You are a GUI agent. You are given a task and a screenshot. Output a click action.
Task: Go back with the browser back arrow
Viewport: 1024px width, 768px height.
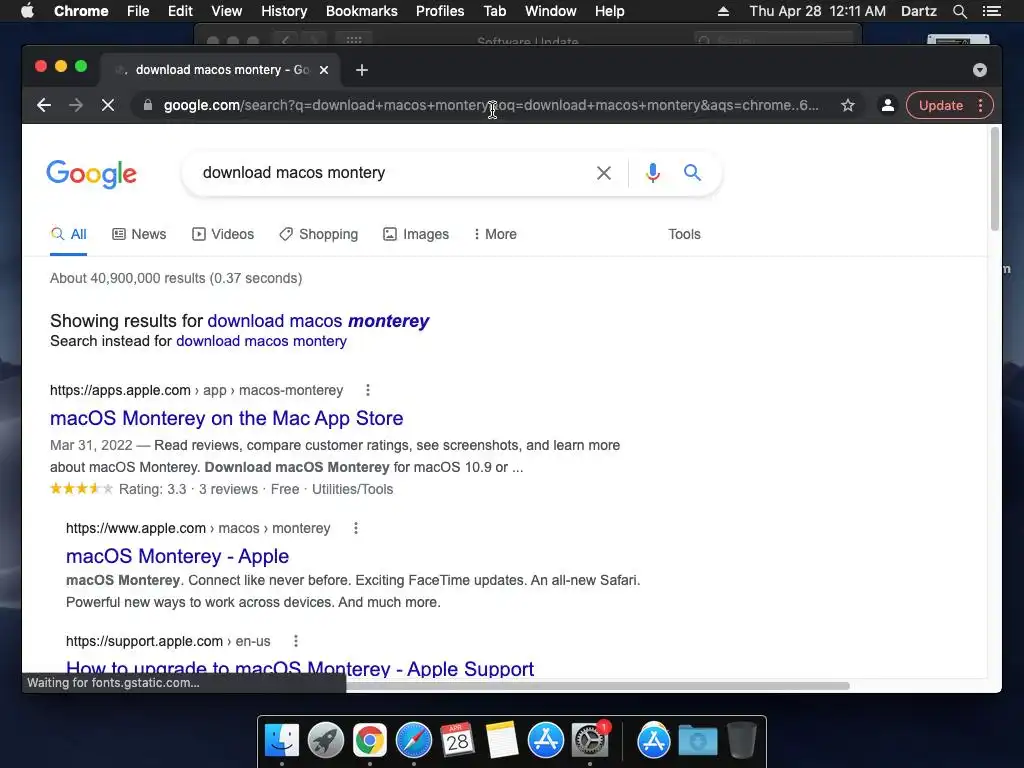44,105
